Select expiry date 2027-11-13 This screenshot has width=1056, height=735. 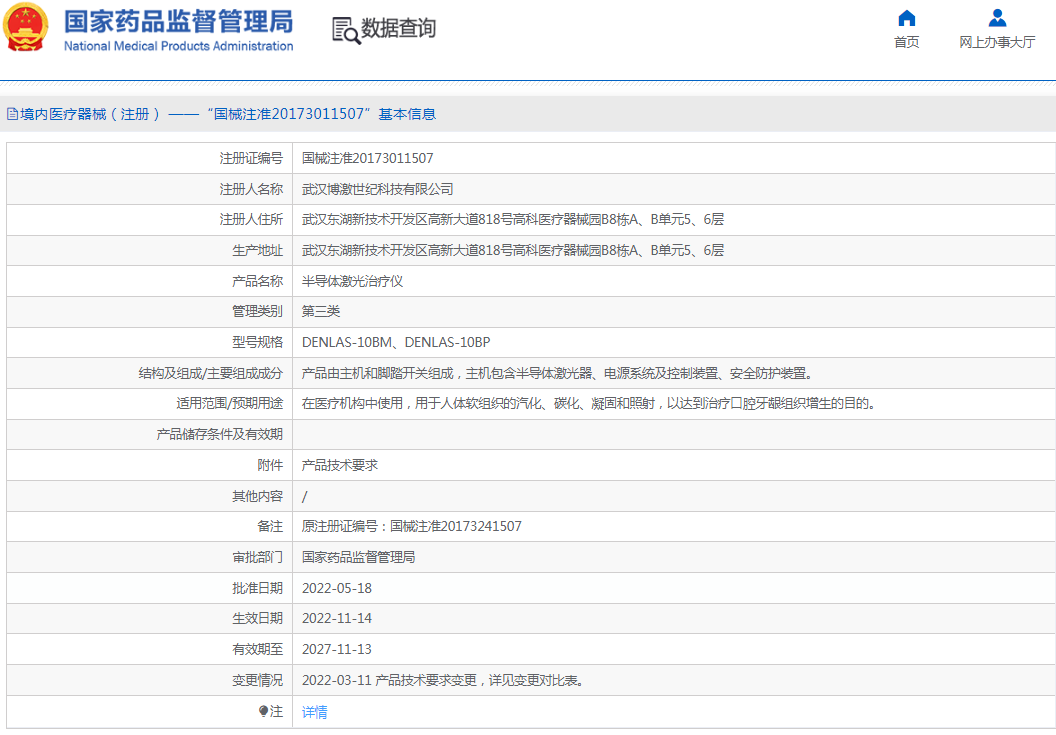click(x=337, y=649)
